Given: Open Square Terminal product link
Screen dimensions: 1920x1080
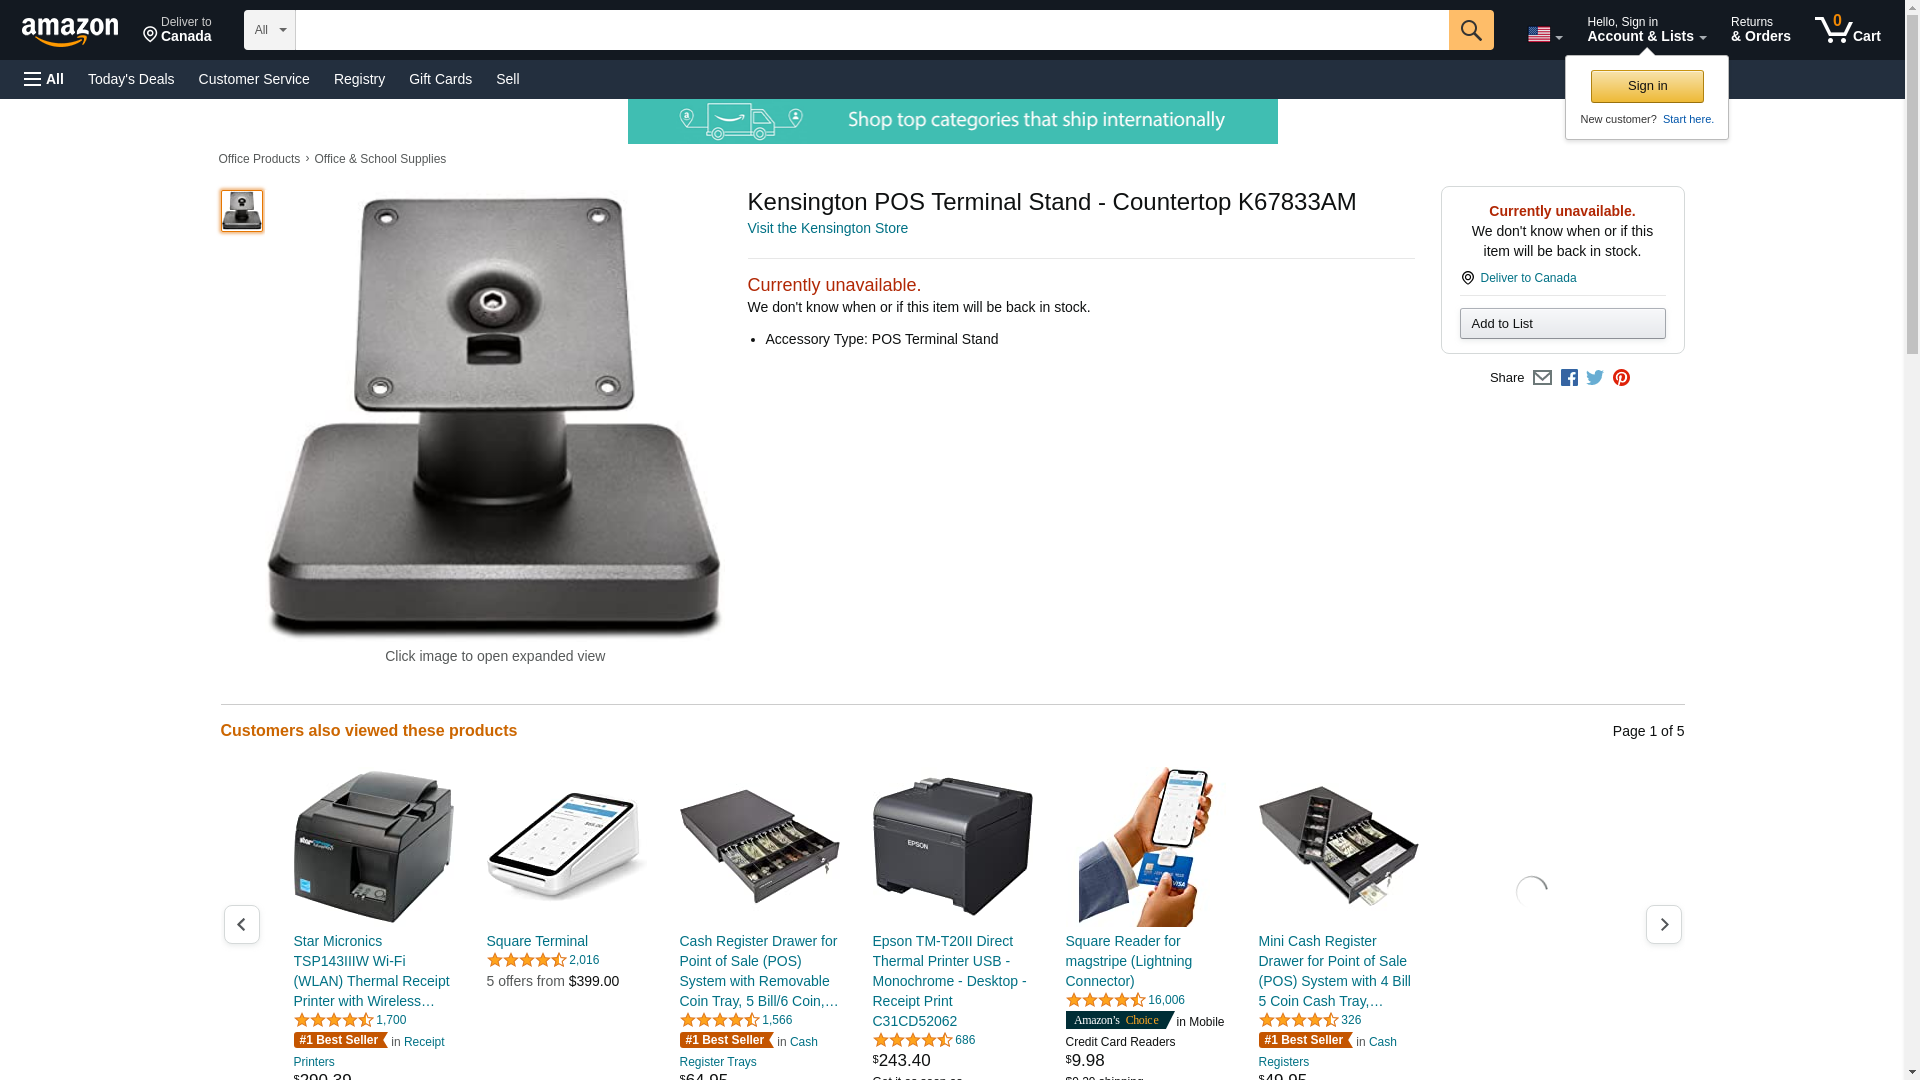Looking at the screenshot, I should tap(536, 941).
